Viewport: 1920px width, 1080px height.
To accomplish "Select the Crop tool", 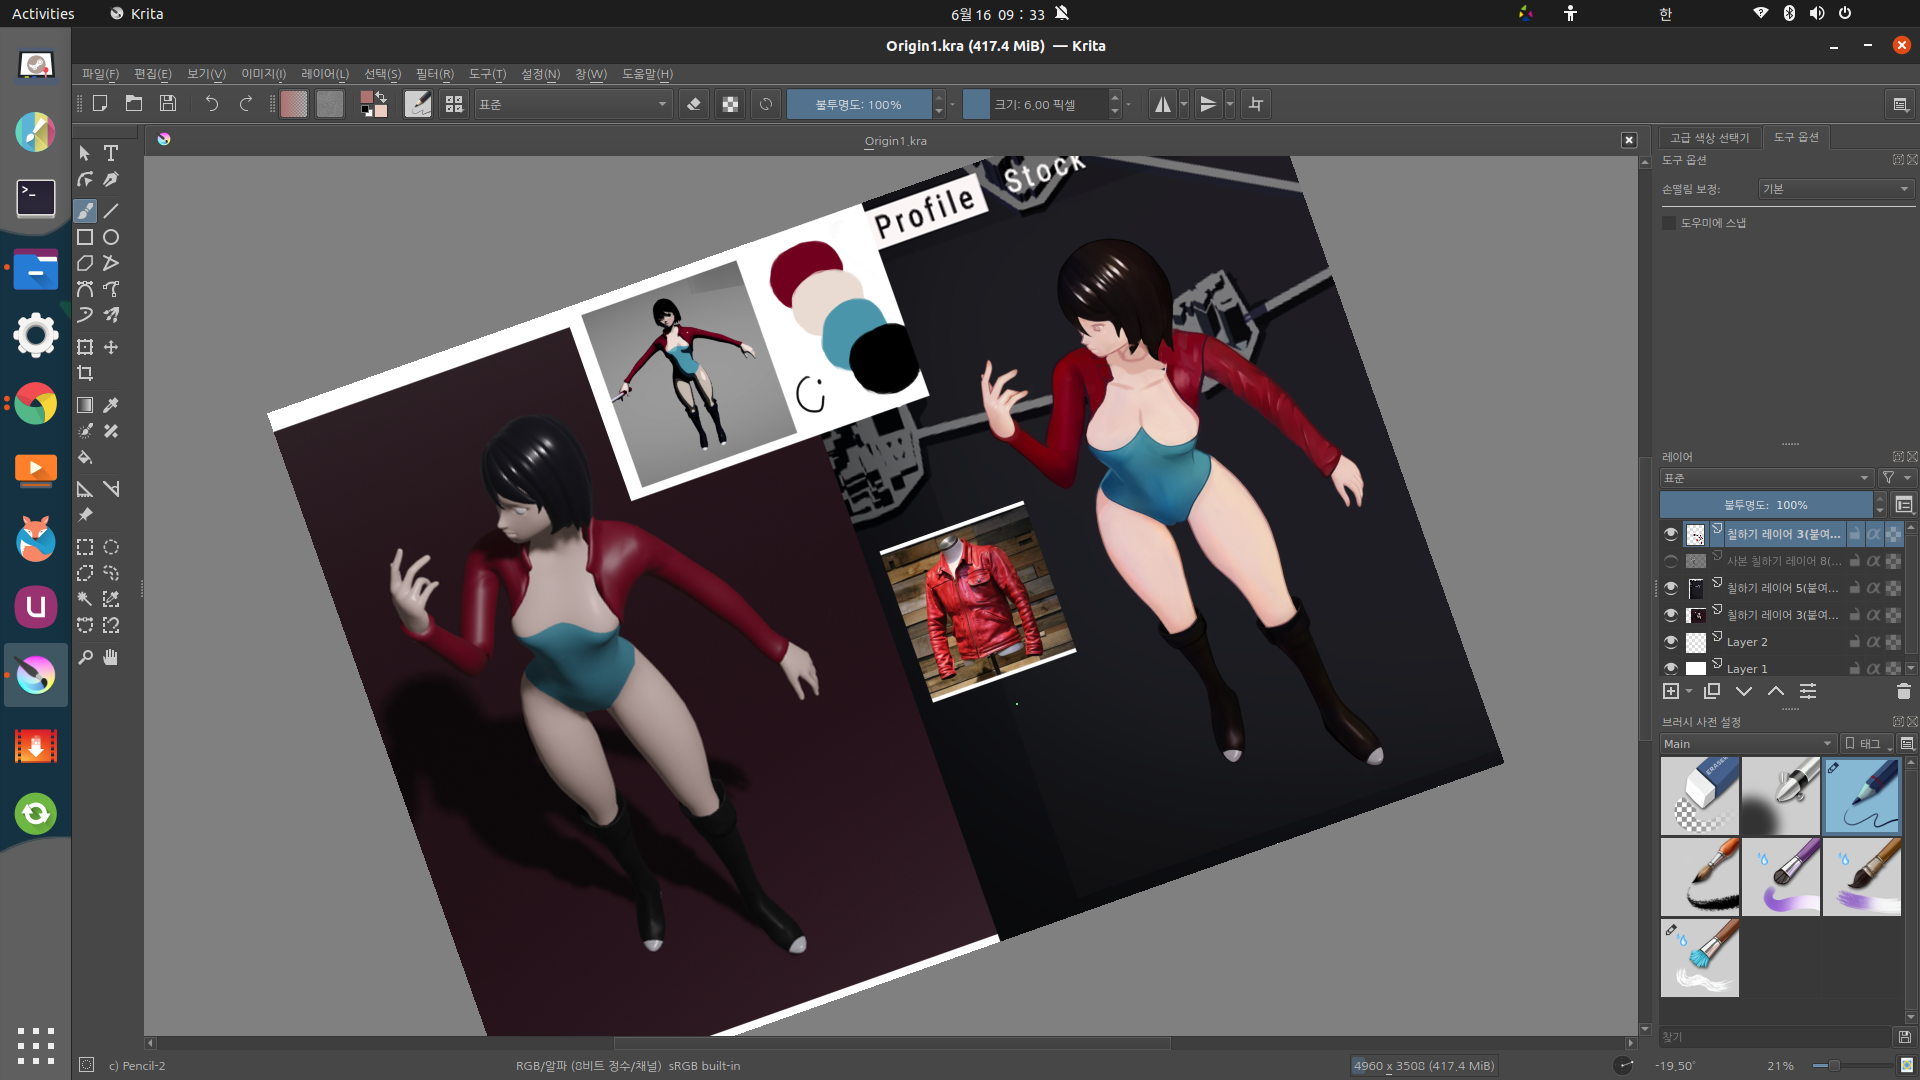I will click(x=85, y=373).
